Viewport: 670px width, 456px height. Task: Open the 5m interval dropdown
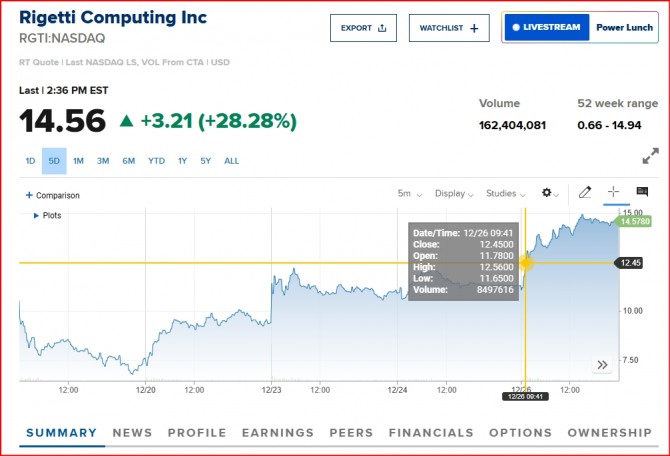click(410, 194)
